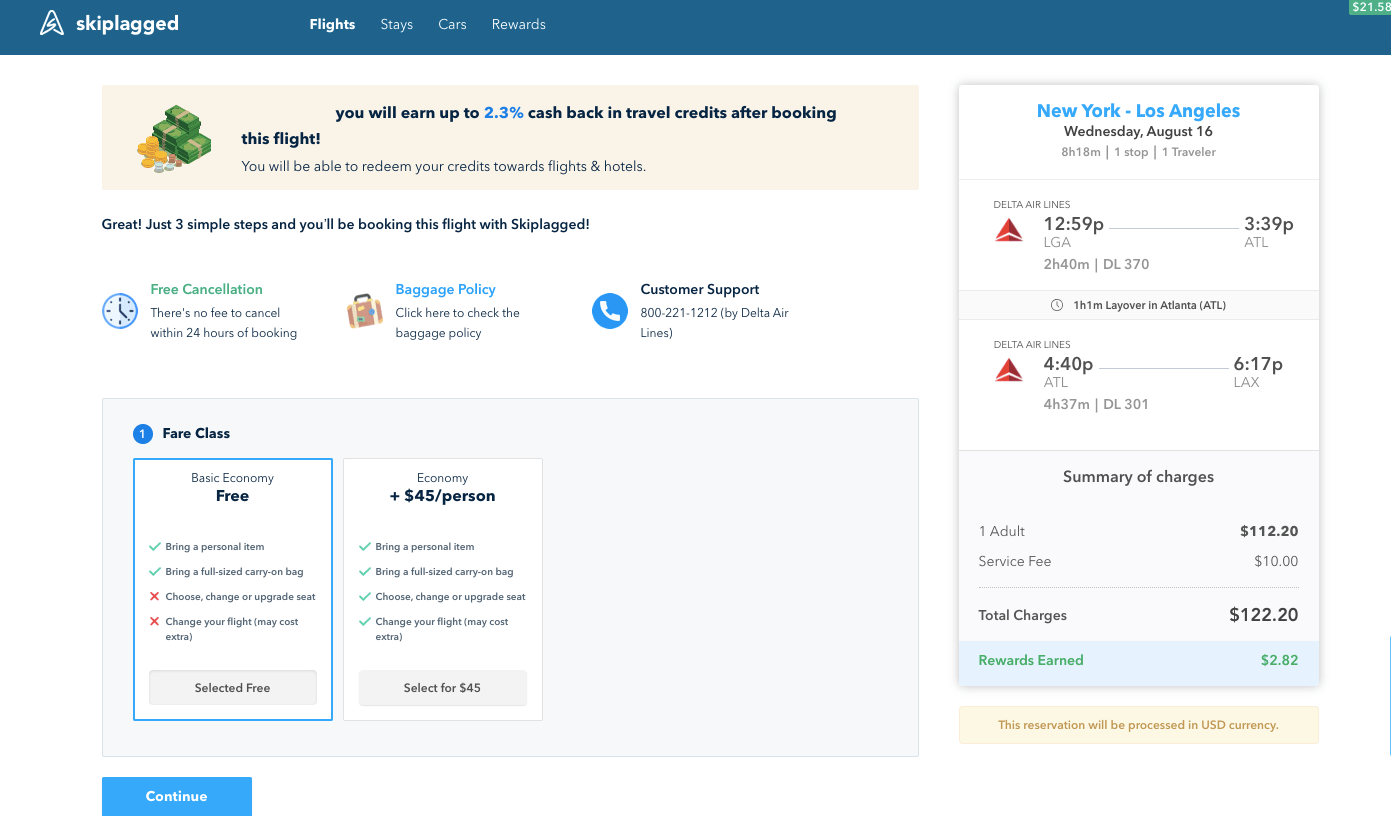The width and height of the screenshot is (1391, 816).
Task: Click the New York - Los Angeles route link
Action: point(1138,110)
